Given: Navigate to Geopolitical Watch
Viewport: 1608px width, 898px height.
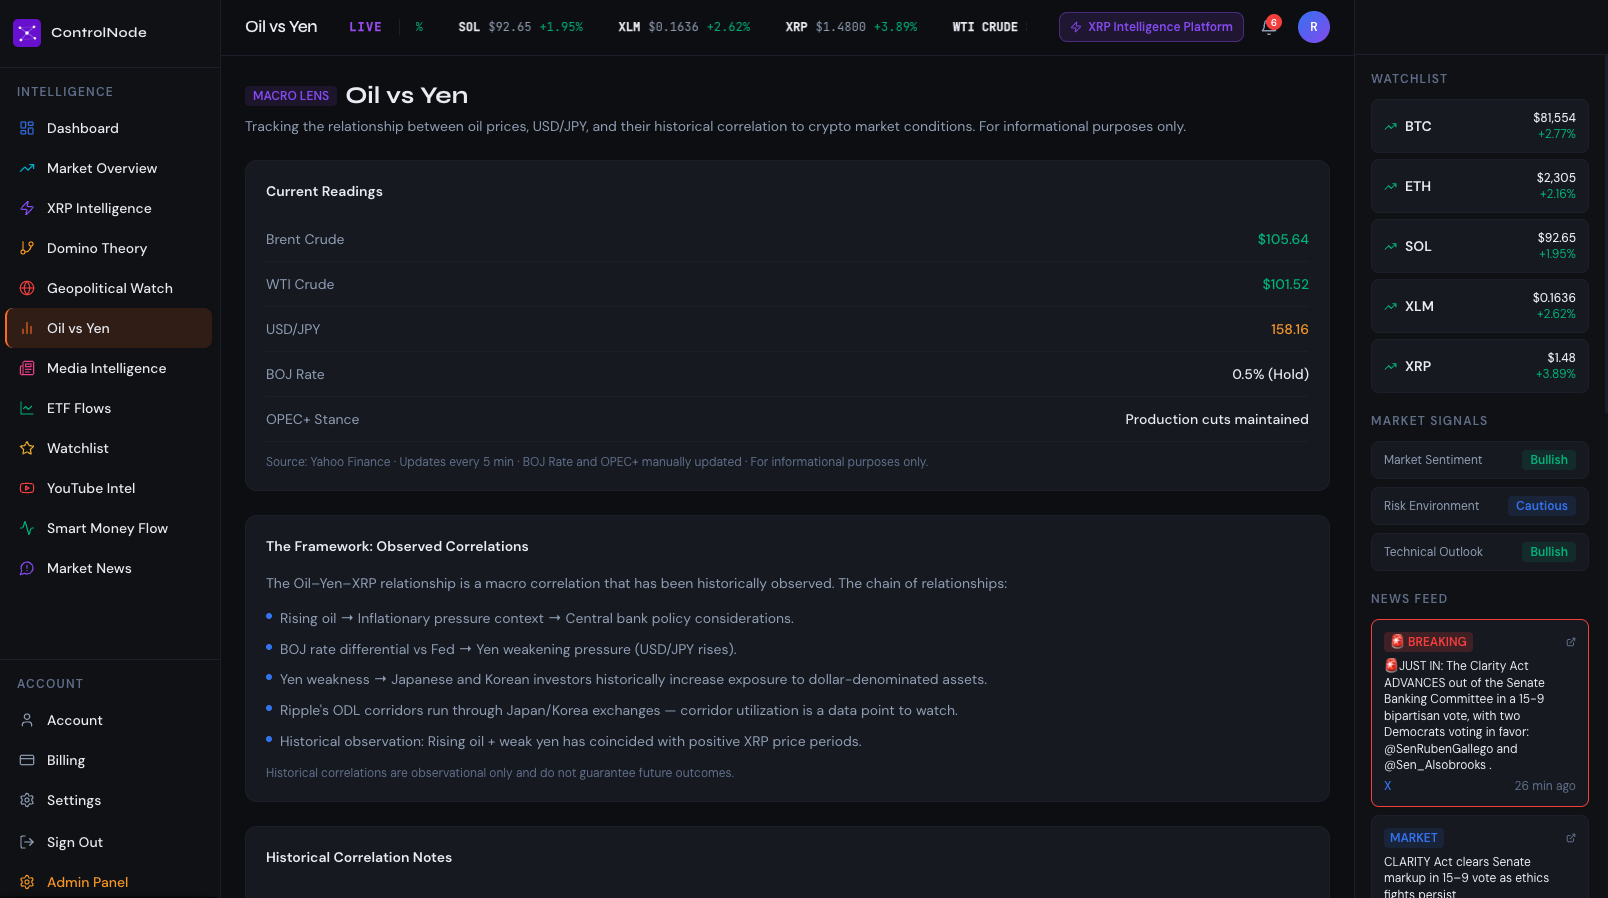Looking at the screenshot, I should [x=108, y=288].
